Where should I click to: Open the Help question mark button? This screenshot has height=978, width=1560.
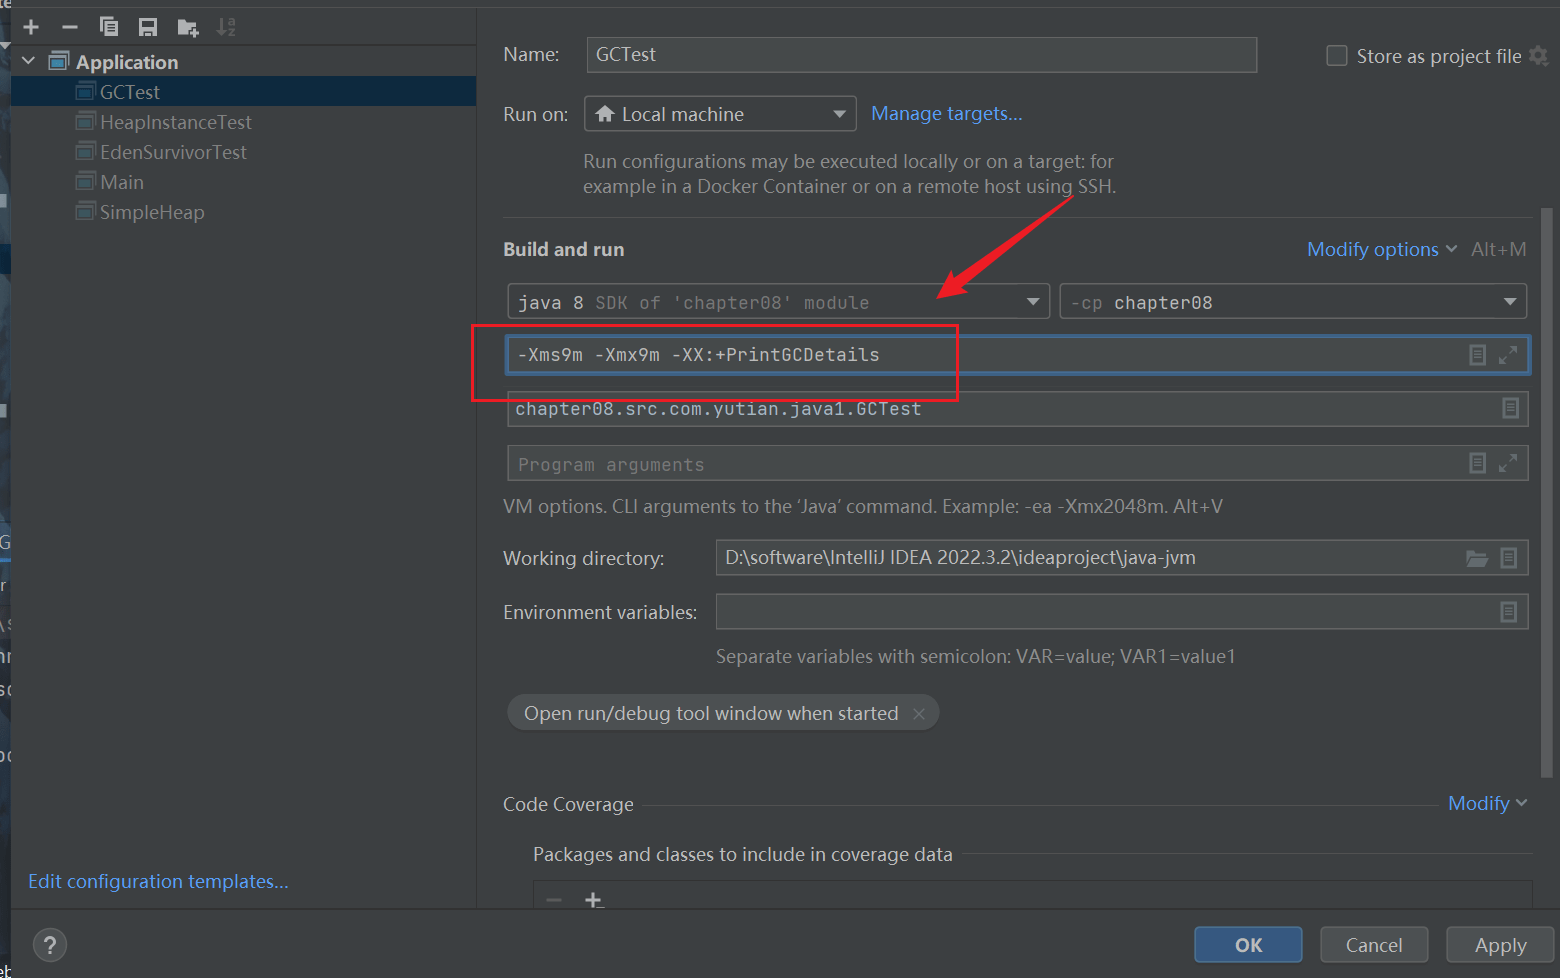50,944
